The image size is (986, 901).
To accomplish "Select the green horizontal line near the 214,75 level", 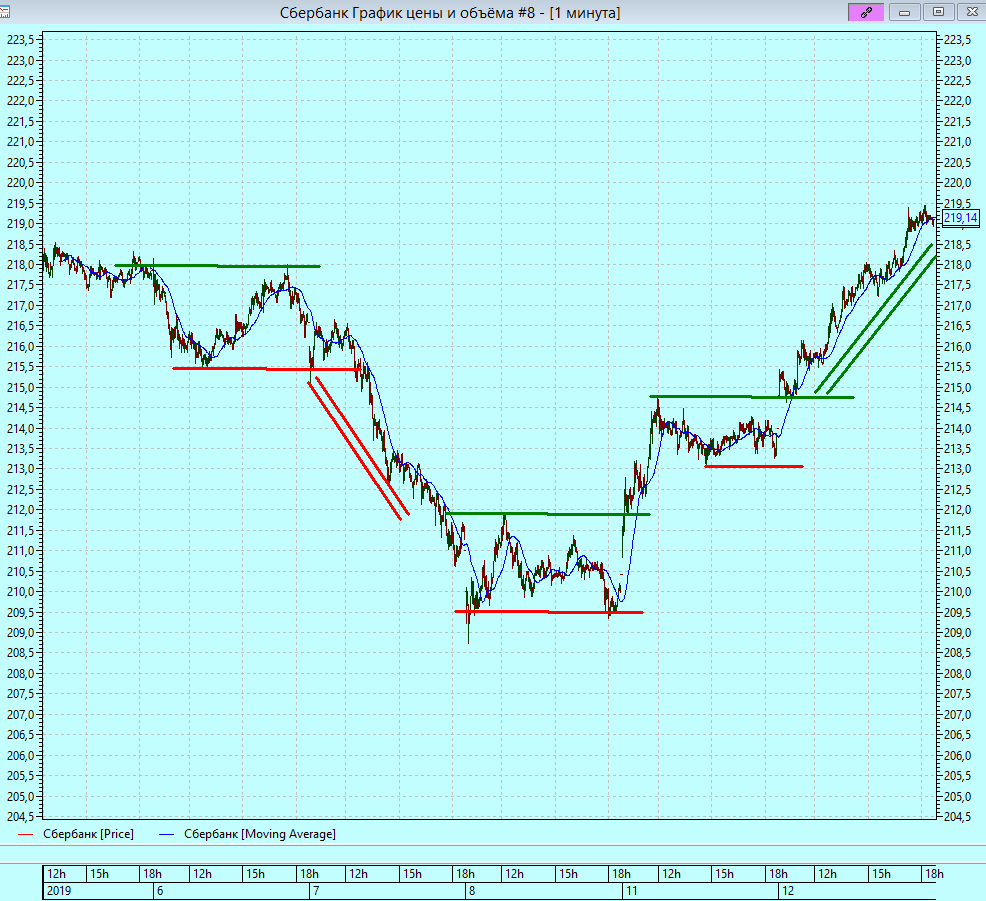I will 752,397.
